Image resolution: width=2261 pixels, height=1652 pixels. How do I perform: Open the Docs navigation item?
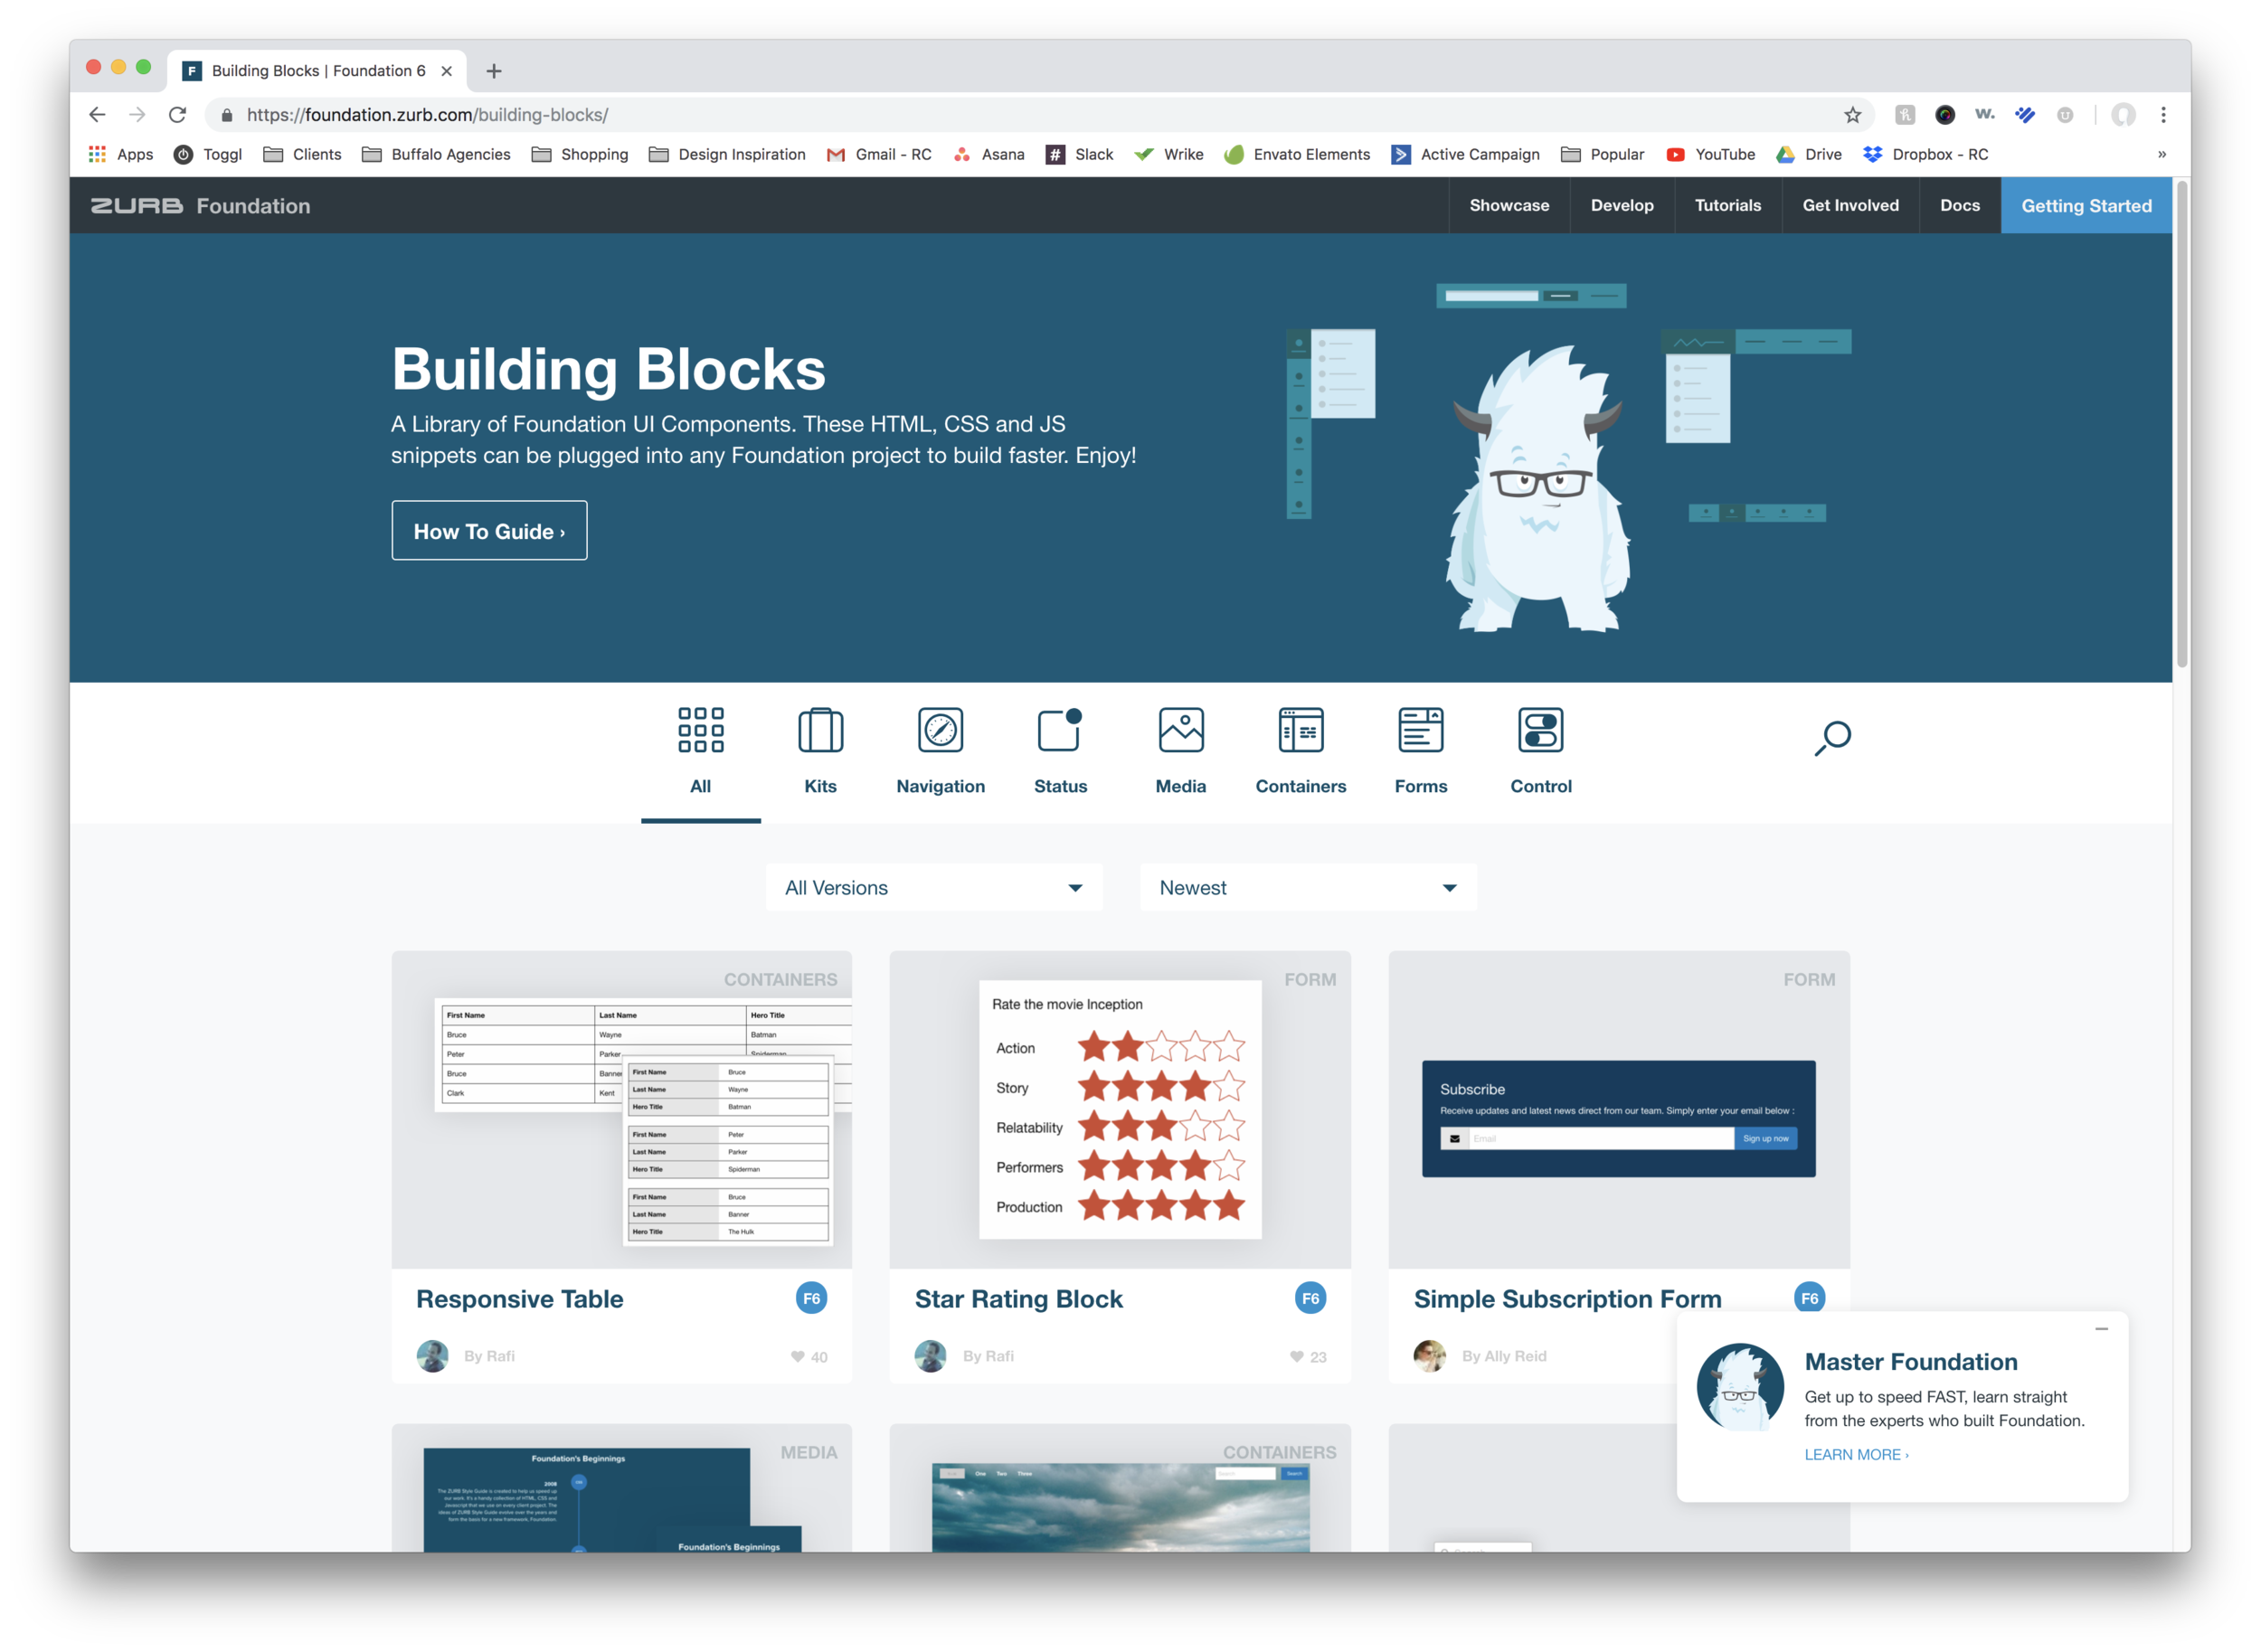click(x=1959, y=205)
